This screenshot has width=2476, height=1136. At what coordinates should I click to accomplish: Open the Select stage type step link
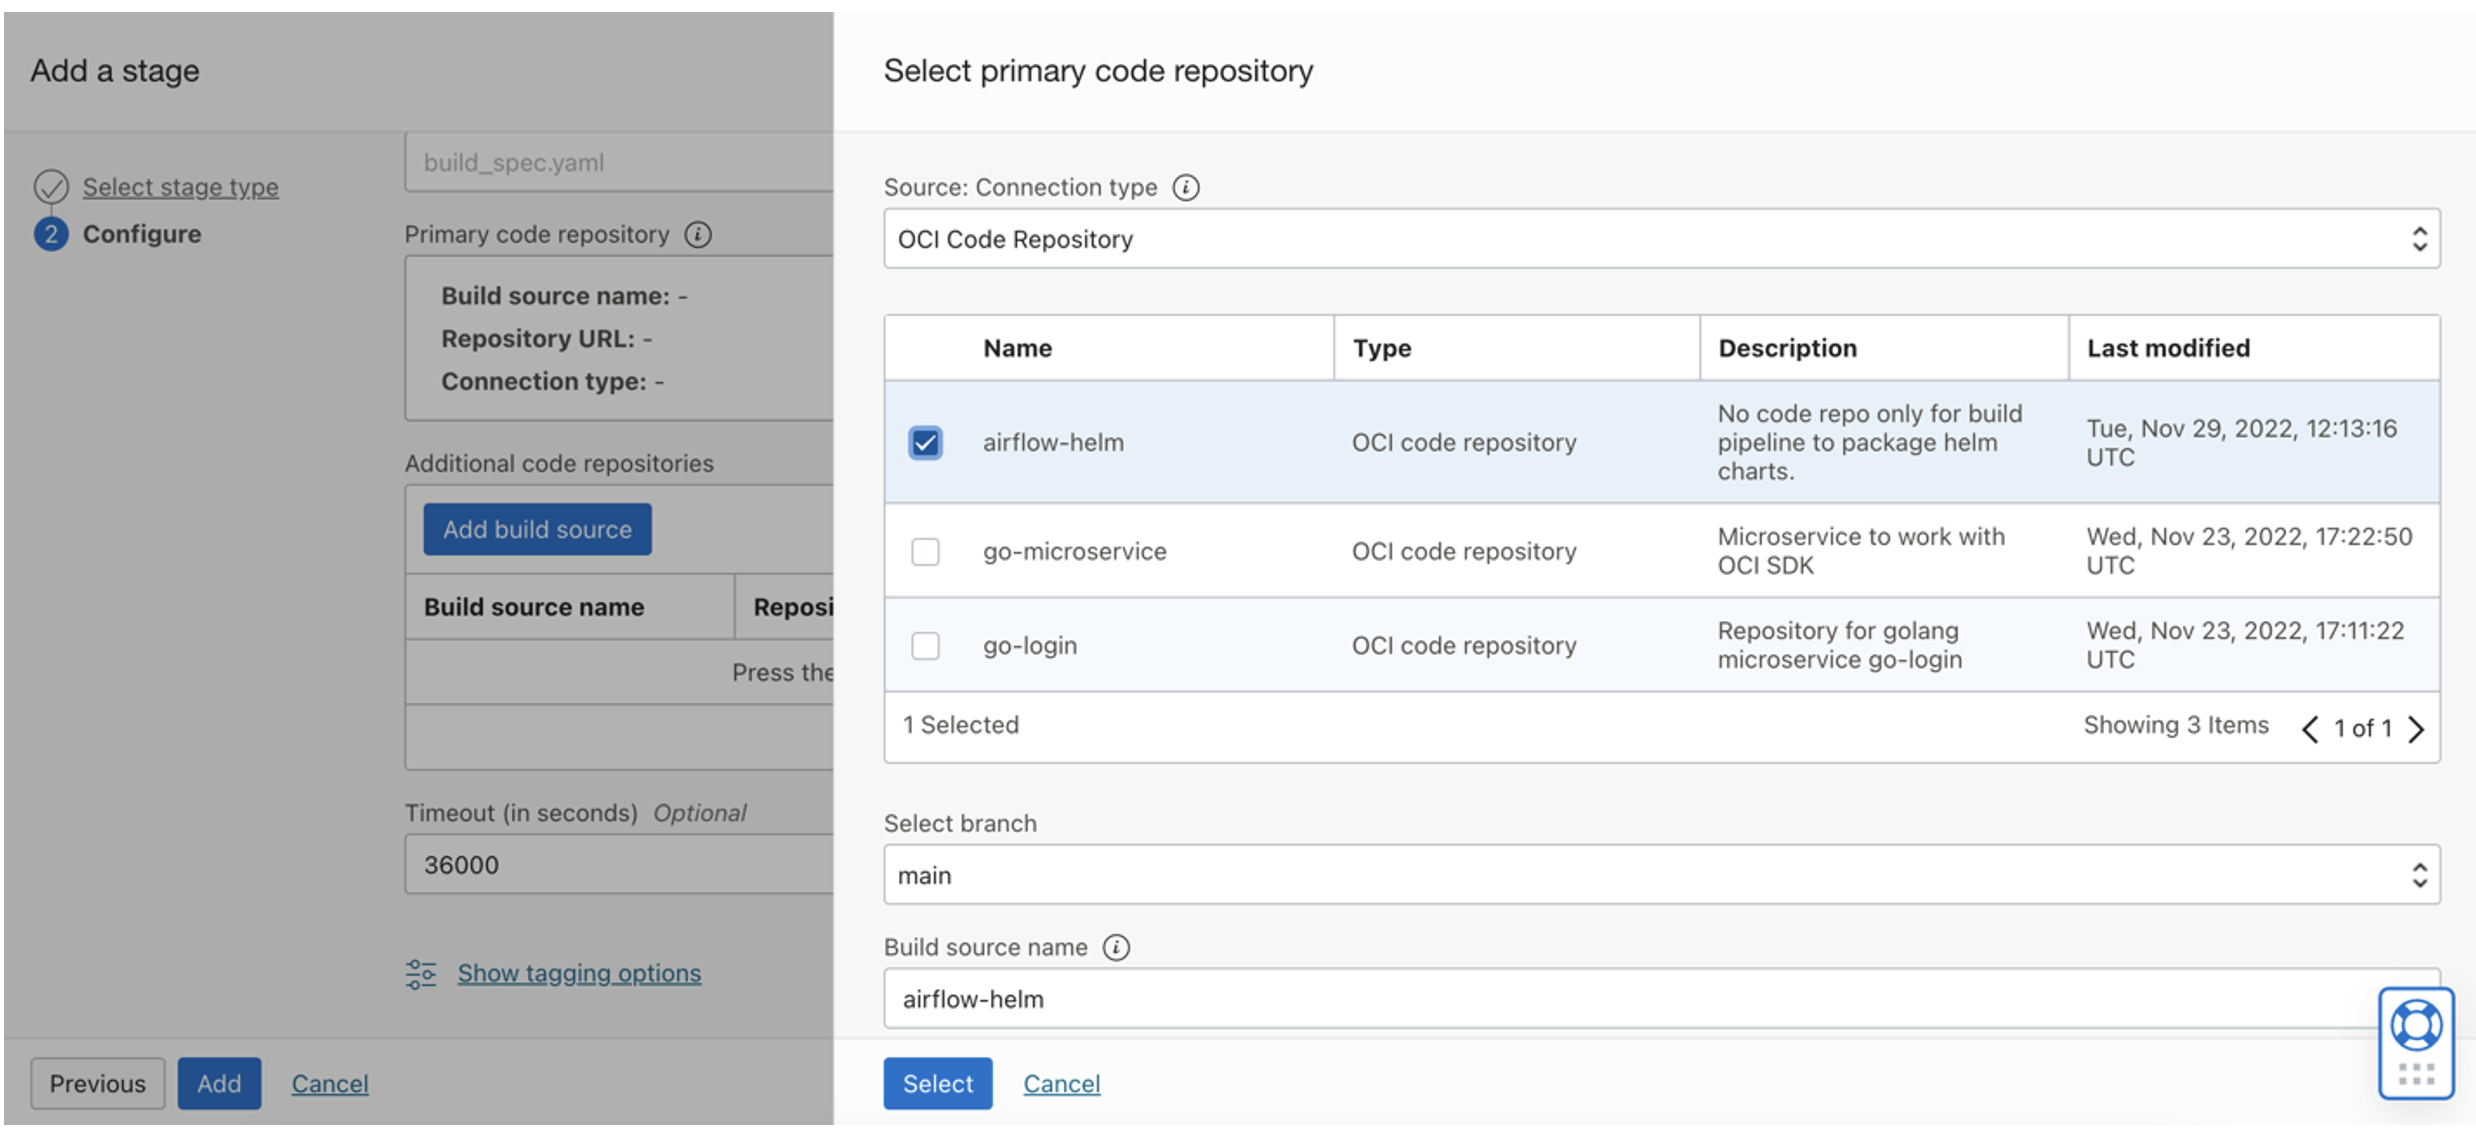pyautogui.click(x=180, y=187)
